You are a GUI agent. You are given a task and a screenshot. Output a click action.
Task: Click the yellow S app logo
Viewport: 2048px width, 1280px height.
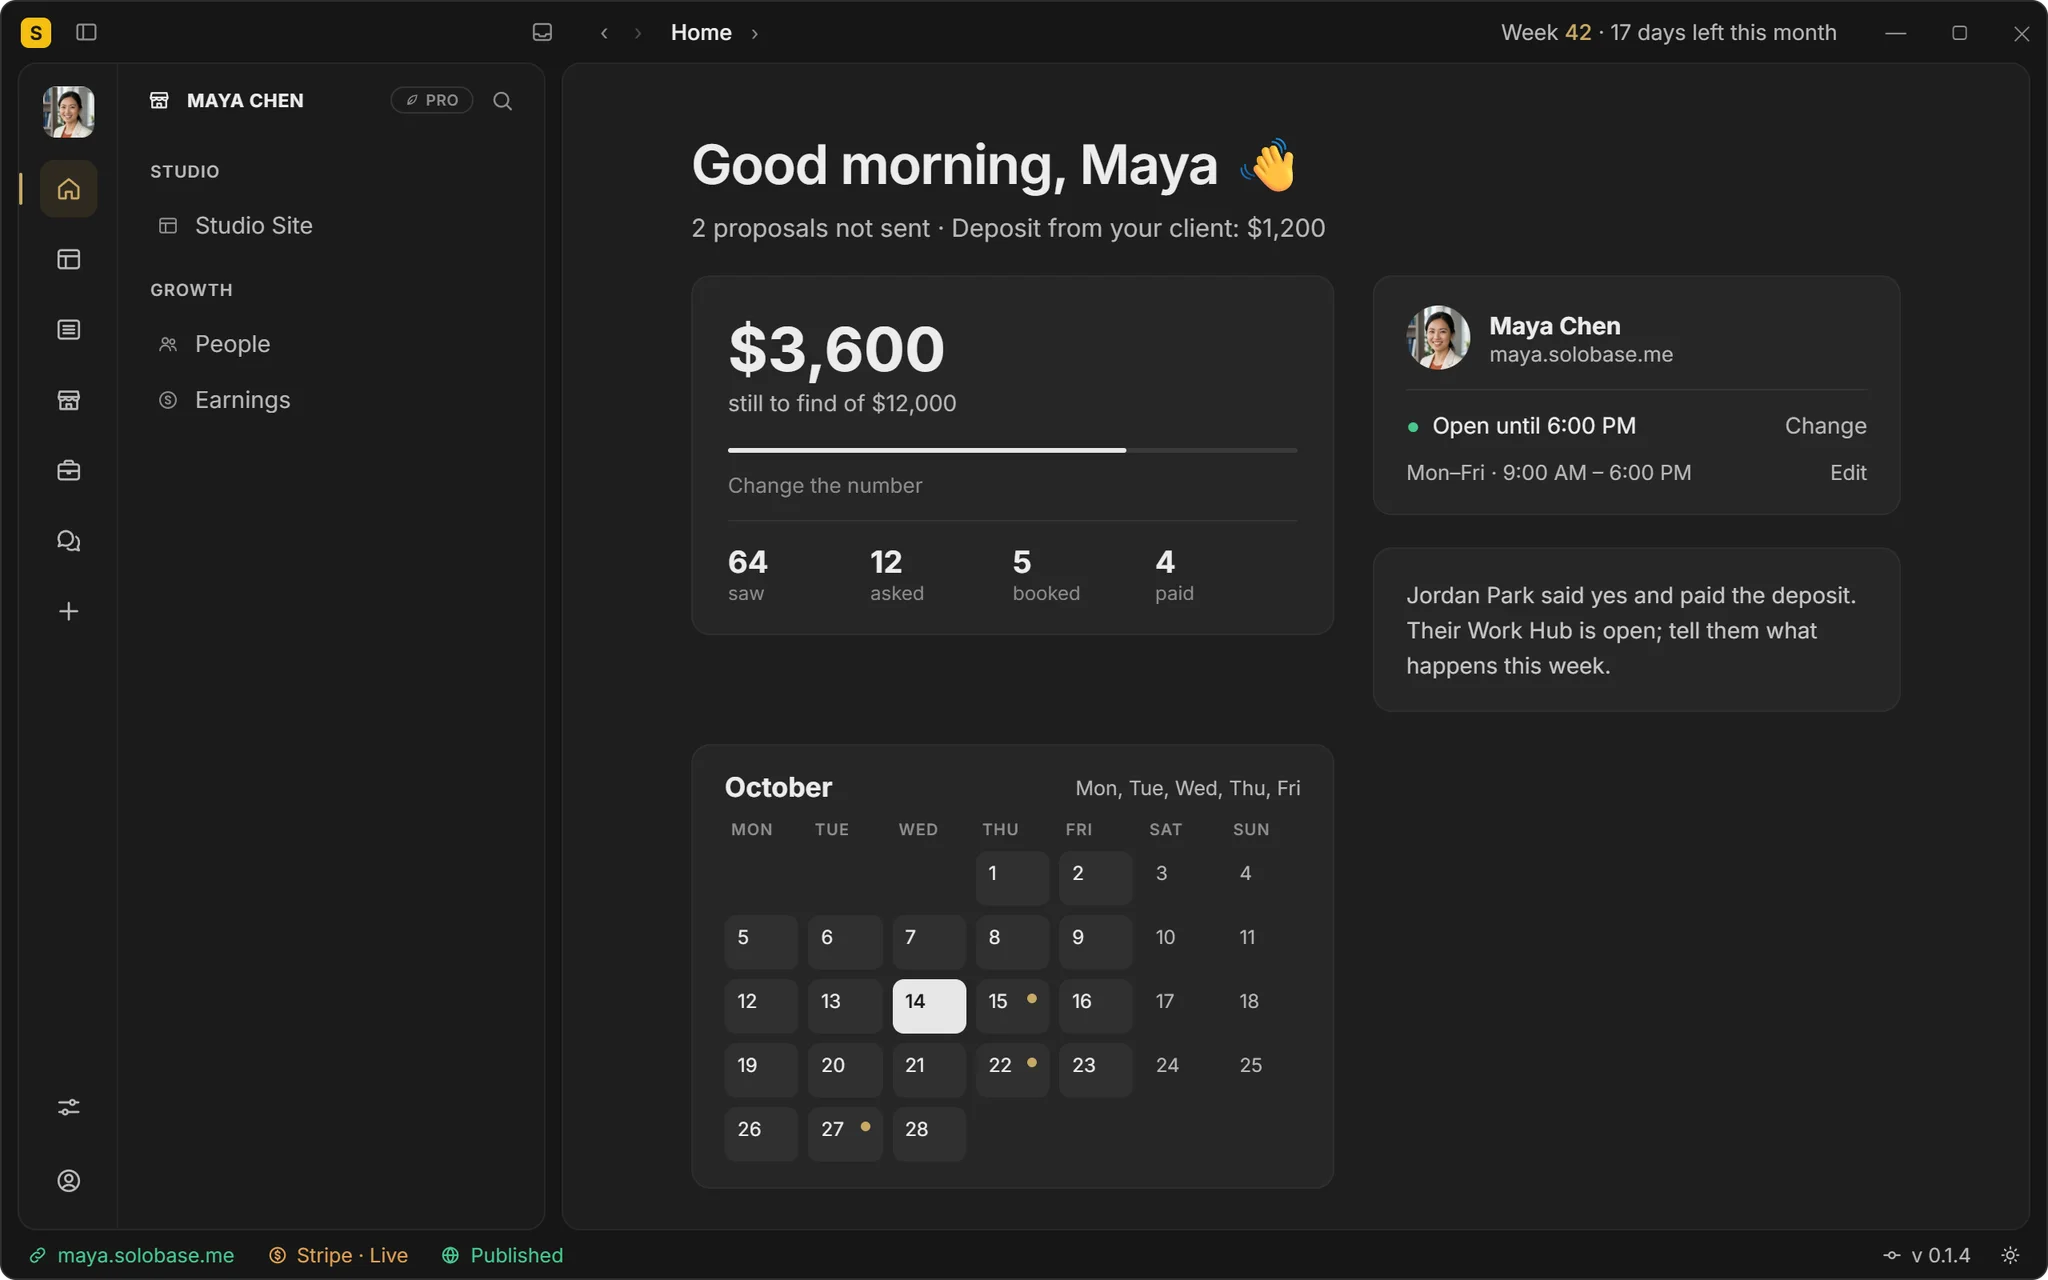pos(36,32)
